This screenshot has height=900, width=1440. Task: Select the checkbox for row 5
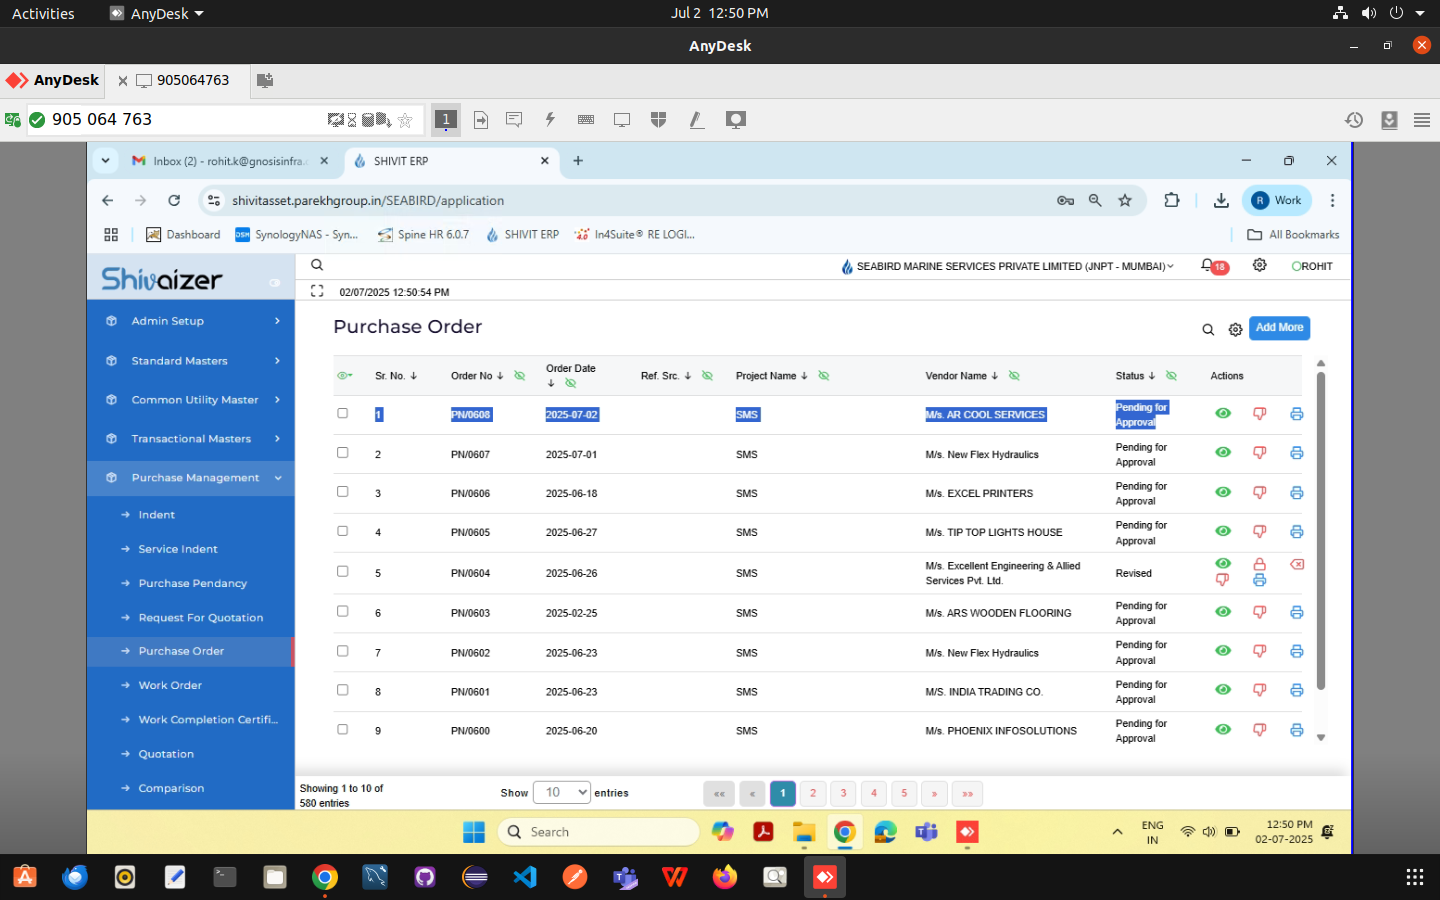pos(343,572)
